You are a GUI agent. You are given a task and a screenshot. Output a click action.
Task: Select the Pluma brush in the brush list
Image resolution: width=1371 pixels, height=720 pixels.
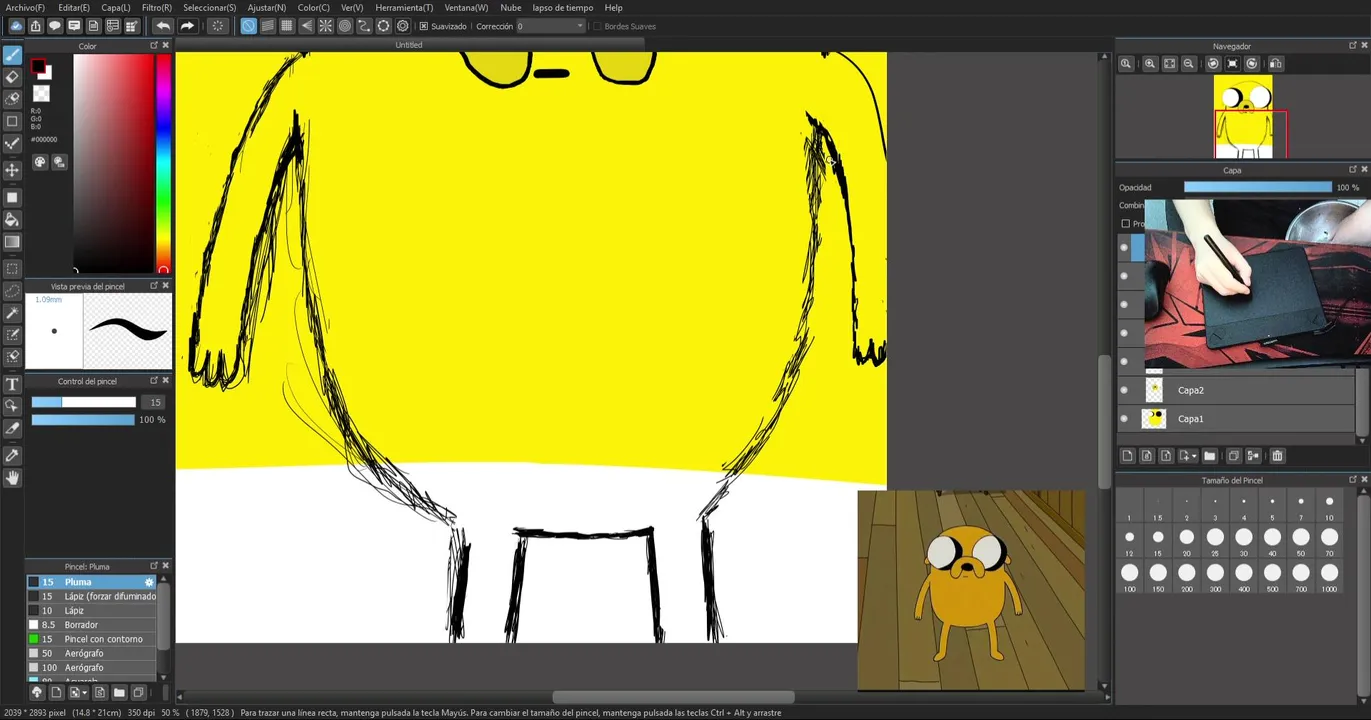(92, 582)
